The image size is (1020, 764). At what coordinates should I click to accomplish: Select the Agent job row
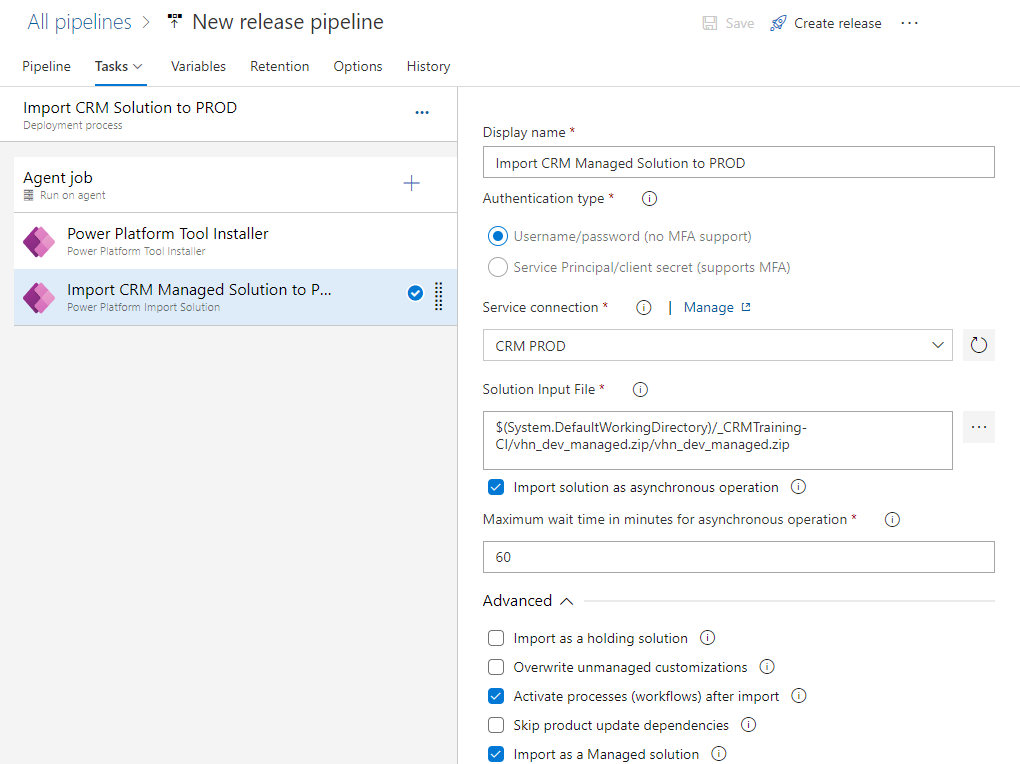pyautogui.click(x=235, y=184)
